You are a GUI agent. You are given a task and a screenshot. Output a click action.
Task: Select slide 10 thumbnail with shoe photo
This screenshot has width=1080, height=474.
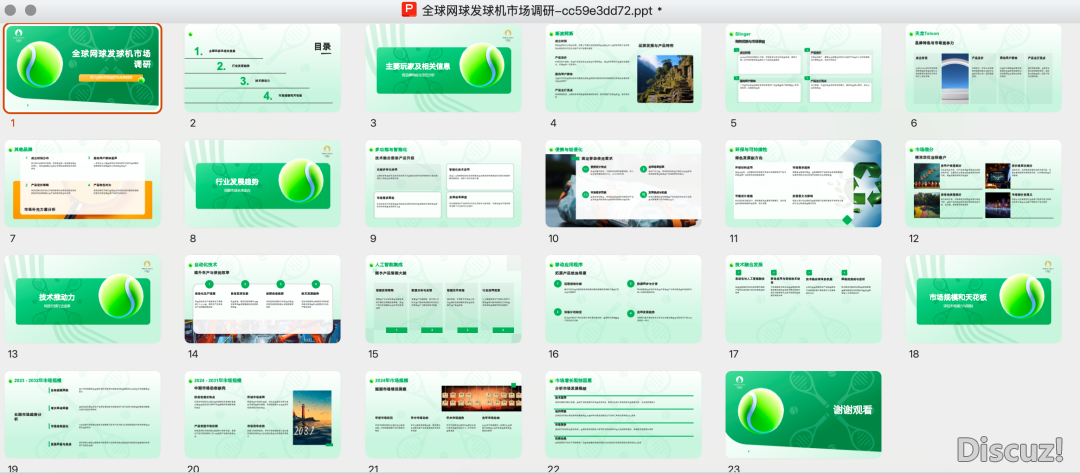[x=623, y=184]
